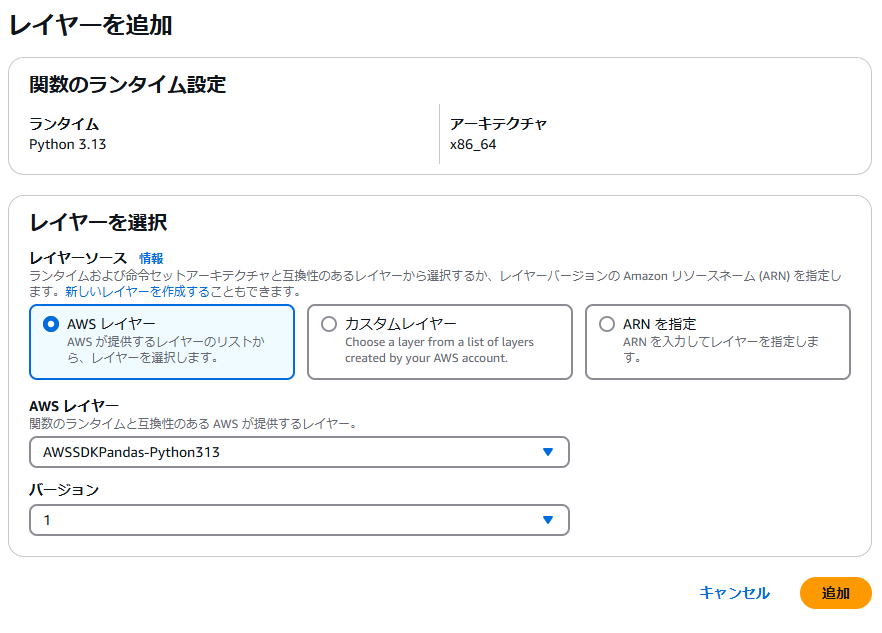Choose the ARN を指定 radio option
Screen dimensions: 882x633
click(x=607, y=324)
